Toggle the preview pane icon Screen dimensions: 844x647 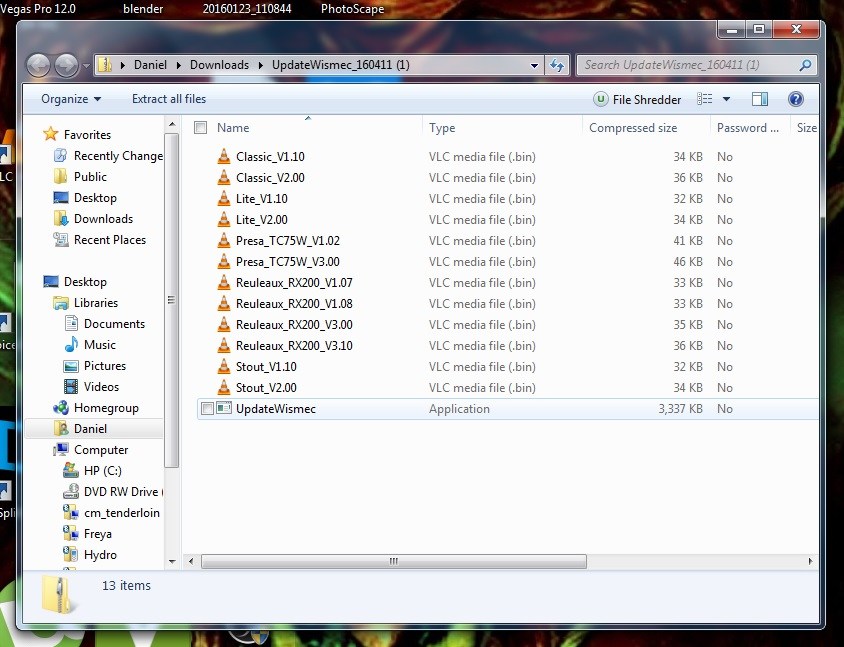coord(760,99)
